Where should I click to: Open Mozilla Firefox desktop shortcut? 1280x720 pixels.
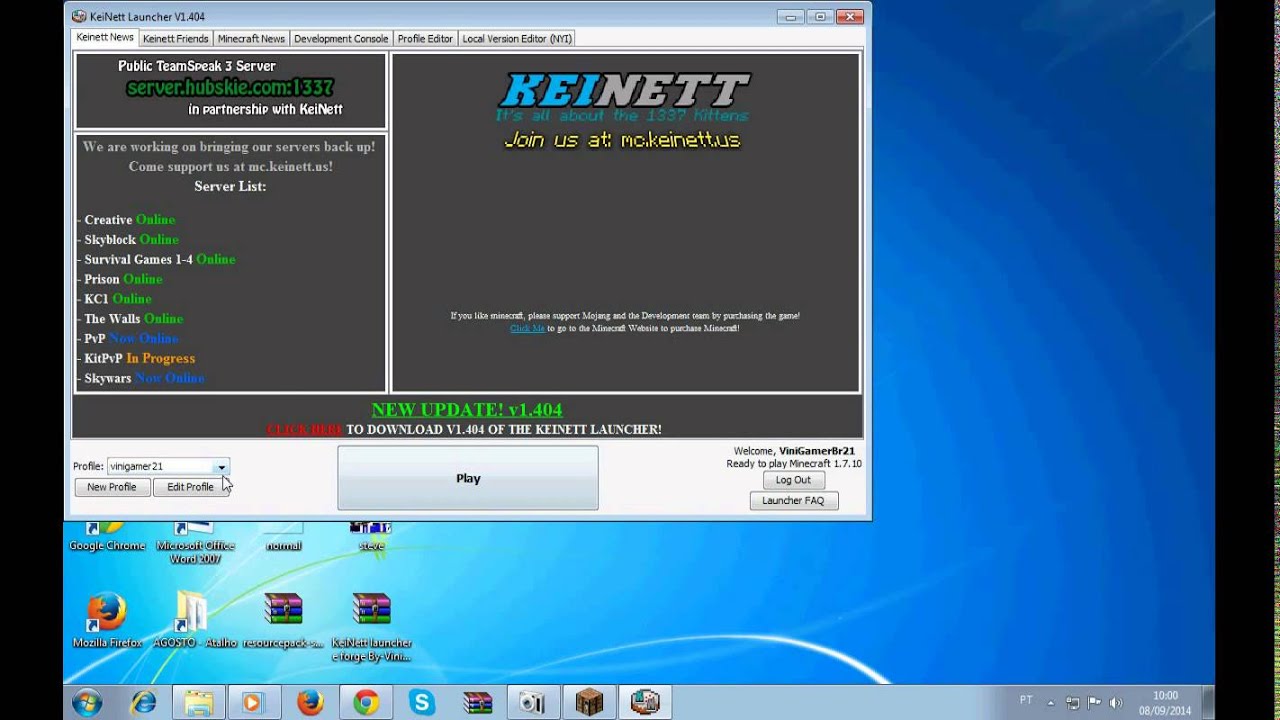pyautogui.click(x=107, y=620)
